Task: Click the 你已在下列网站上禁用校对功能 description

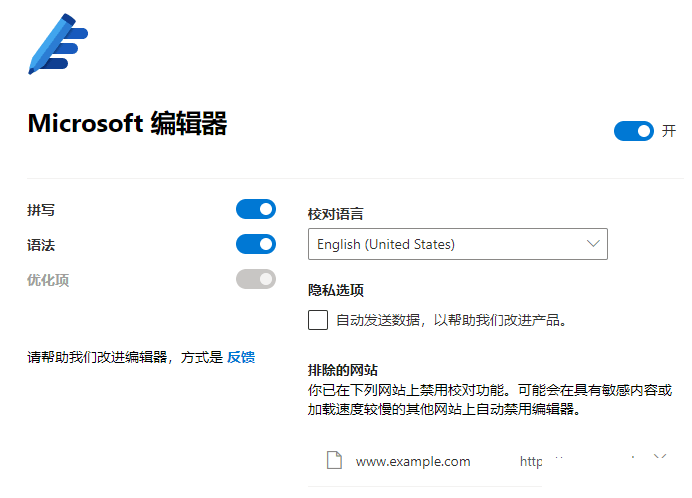Action: click(x=489, y=400)
